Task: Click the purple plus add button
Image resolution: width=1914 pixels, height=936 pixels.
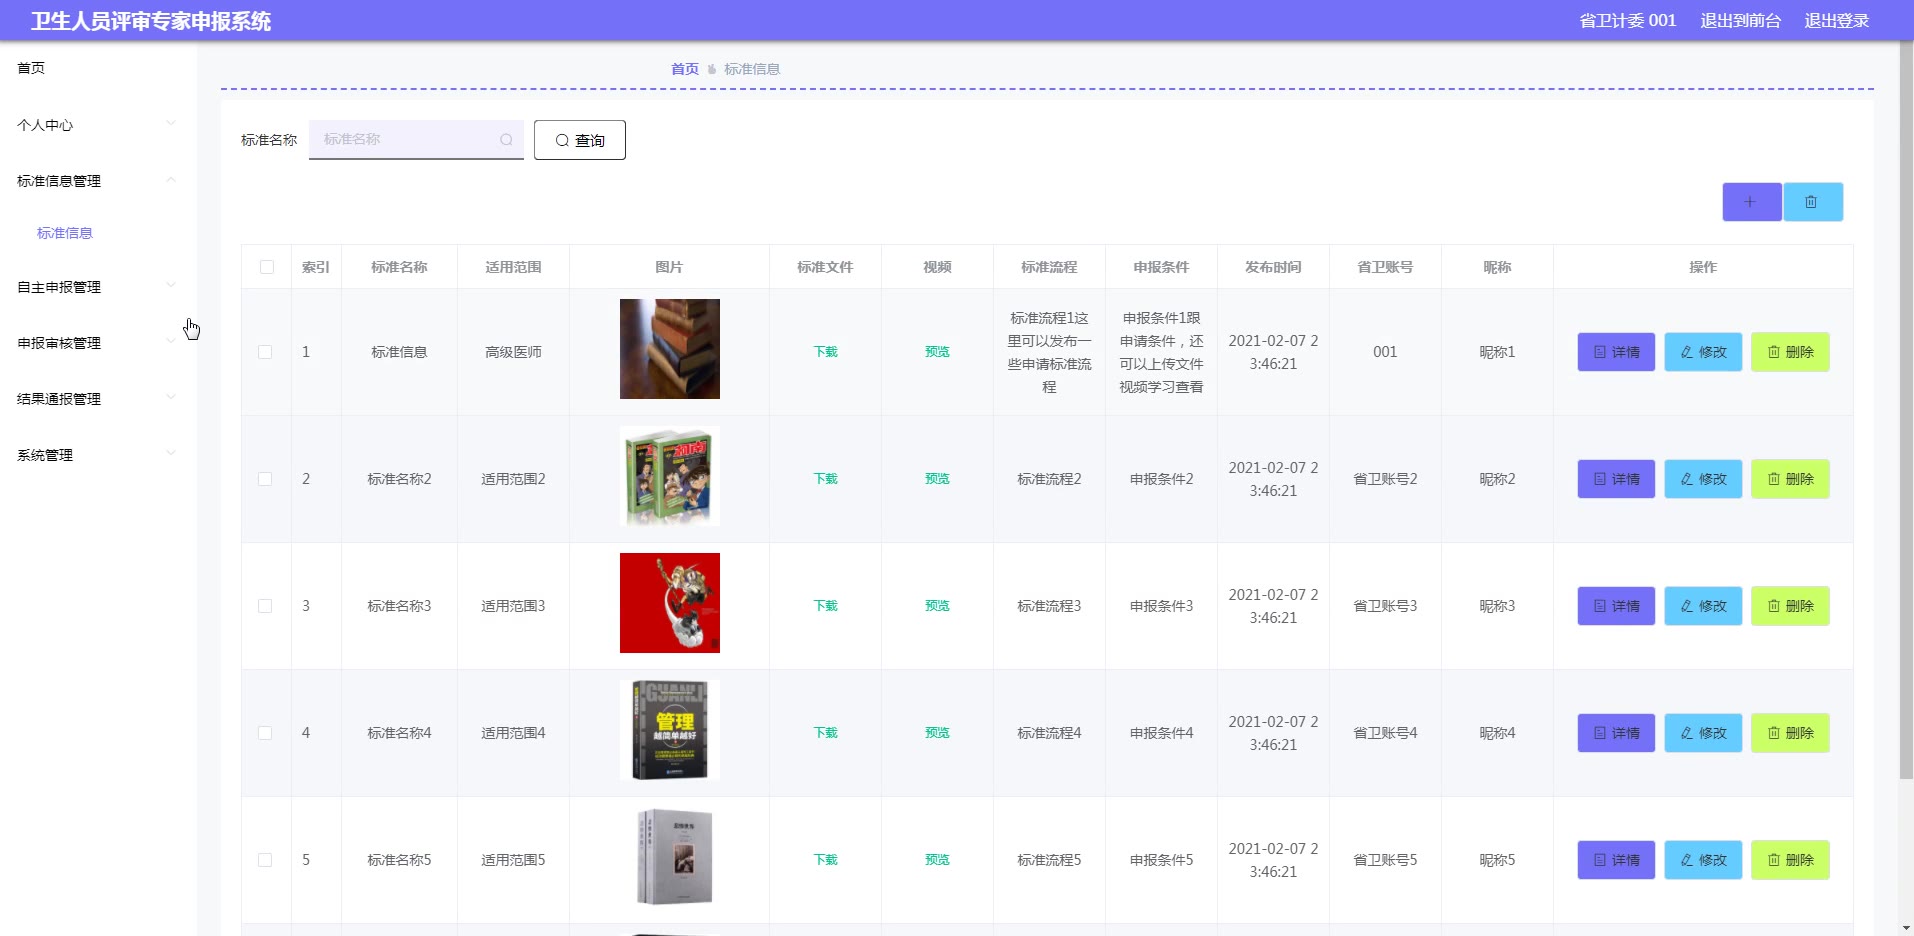Action: point(1751,202)
